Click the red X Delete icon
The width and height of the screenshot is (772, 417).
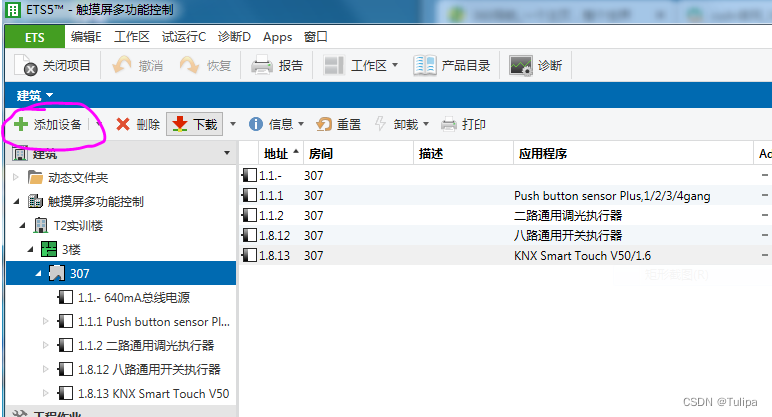click(x=123, y=124)
